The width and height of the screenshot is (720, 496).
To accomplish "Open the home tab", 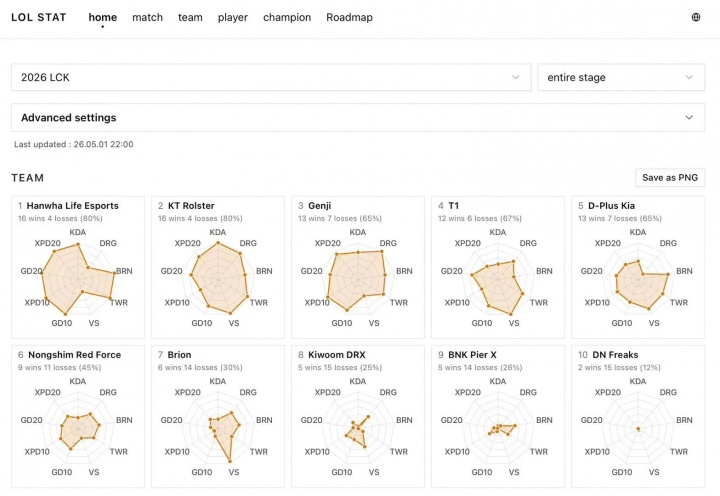I will tap(102, 17).
